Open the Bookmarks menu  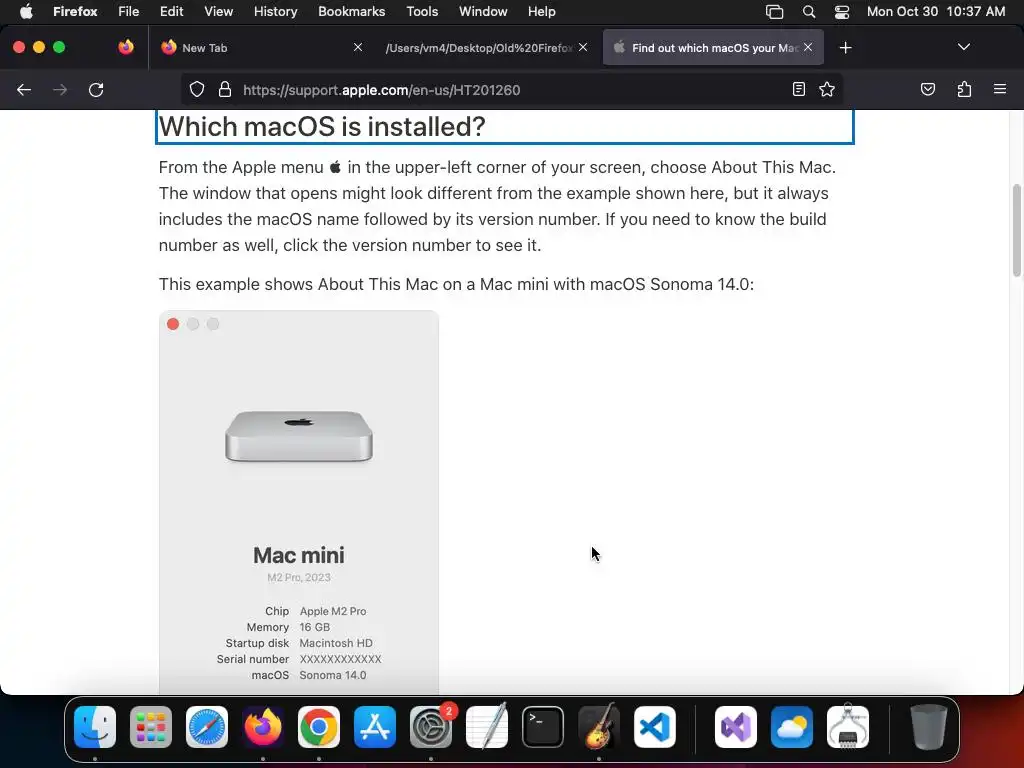tap(351, 12)
